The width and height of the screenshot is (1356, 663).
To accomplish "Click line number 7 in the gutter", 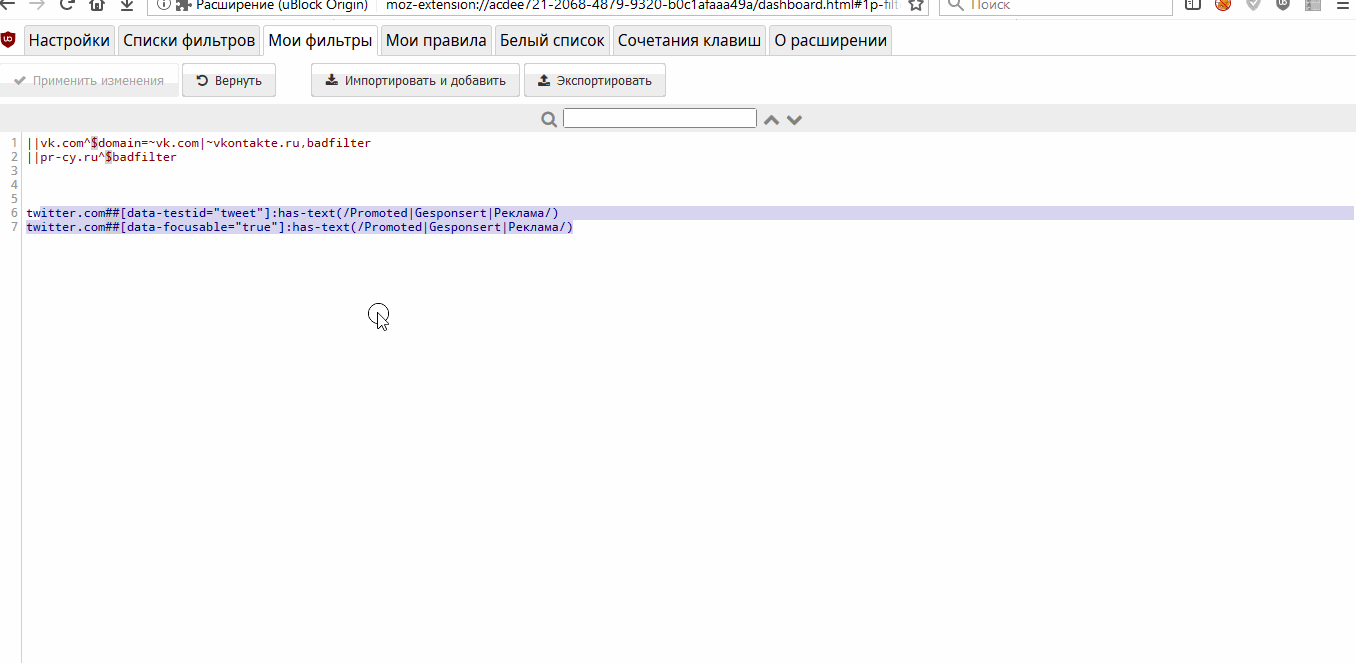I will [x=14, y=227].
